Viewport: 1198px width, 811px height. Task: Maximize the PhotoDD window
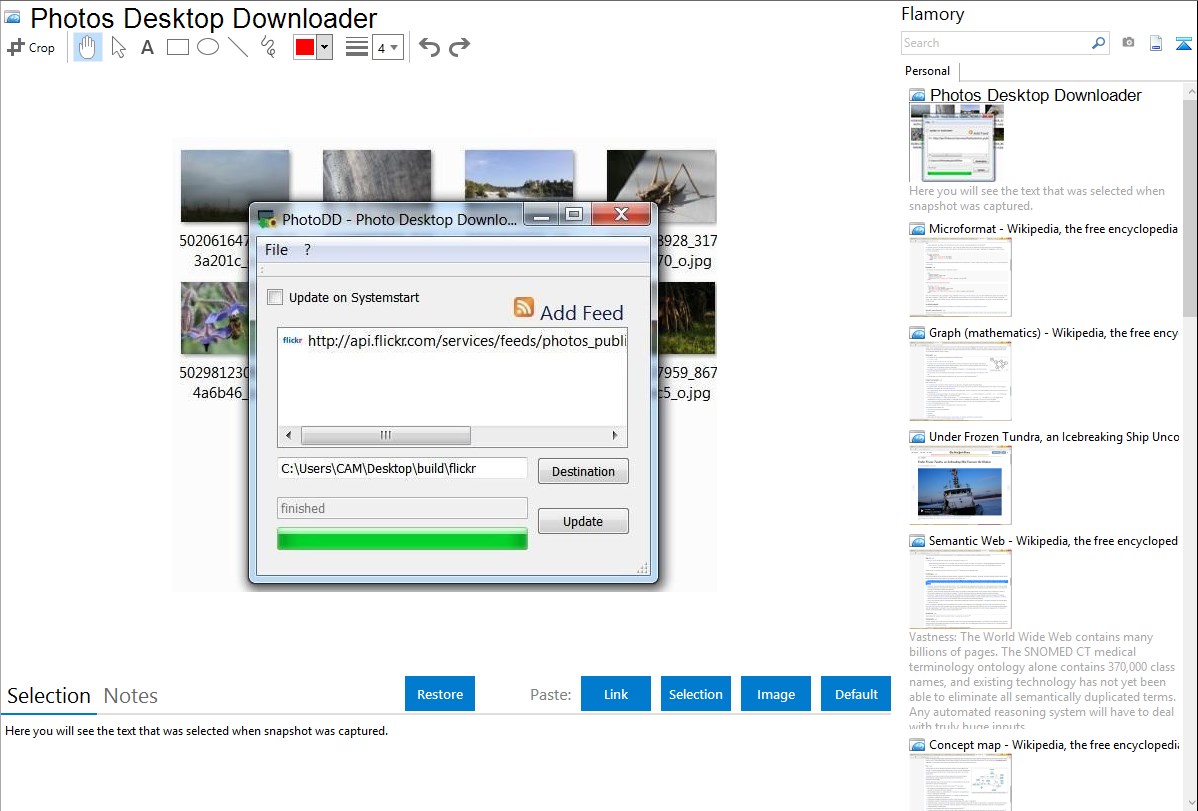575,215
